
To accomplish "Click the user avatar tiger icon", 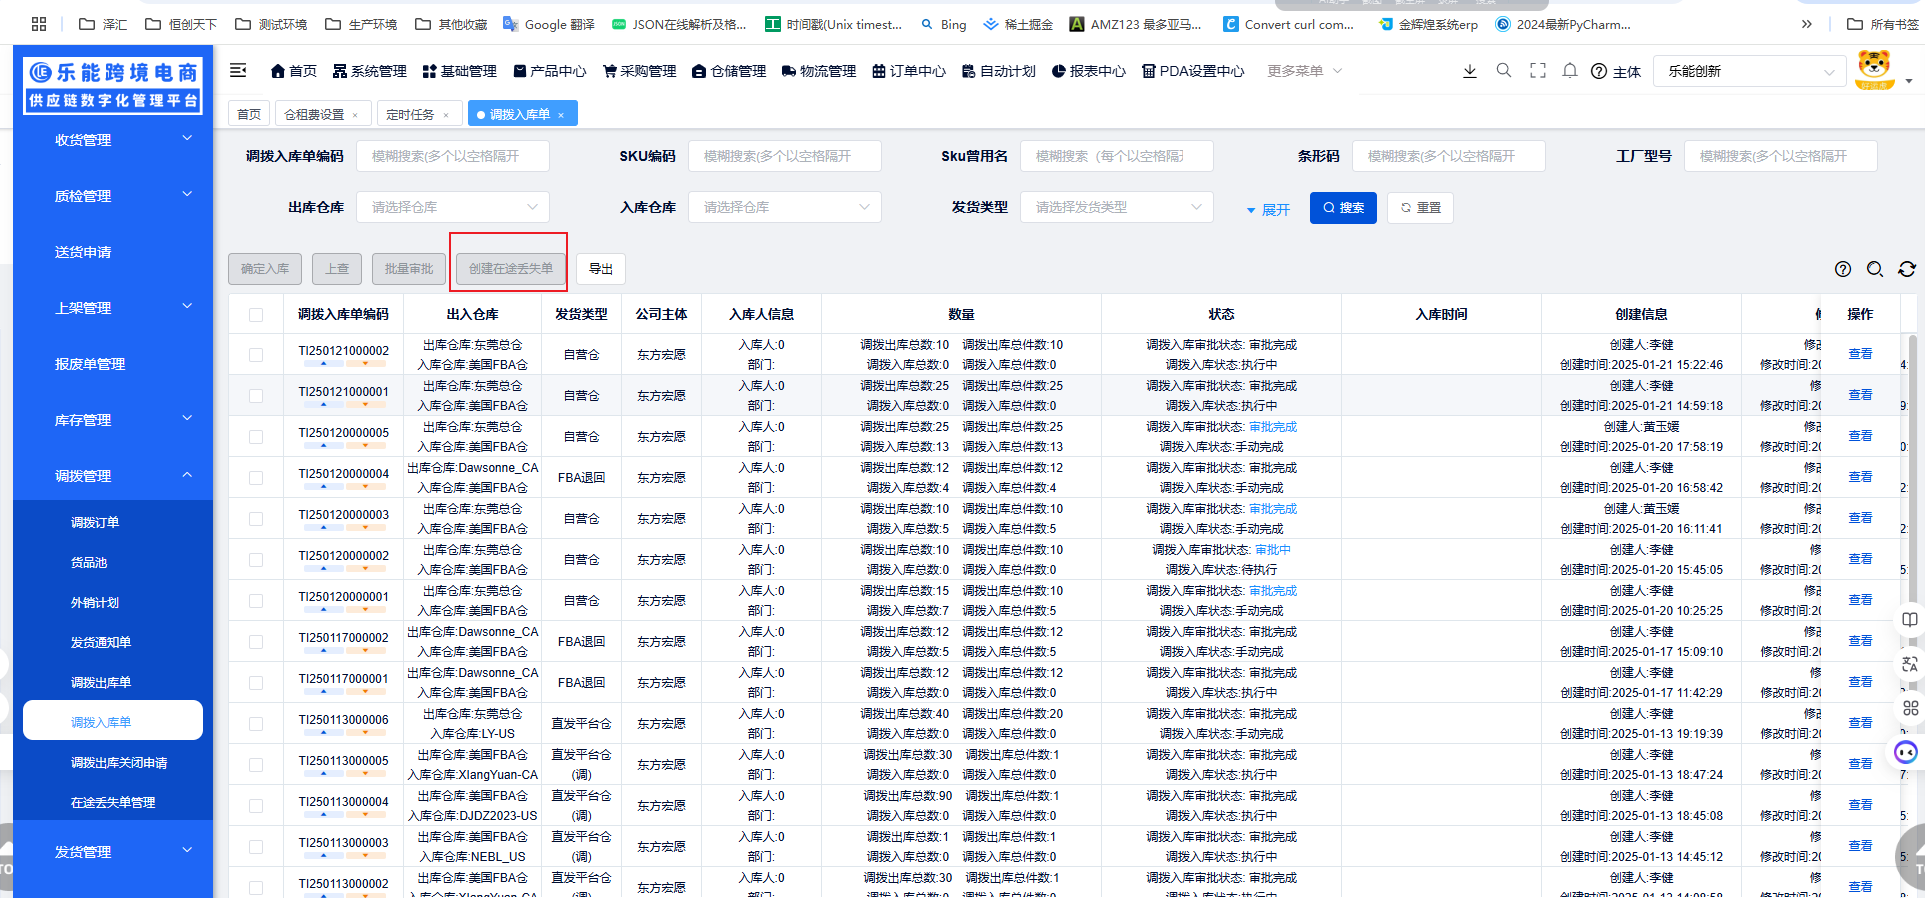I will click(1874, 69).
